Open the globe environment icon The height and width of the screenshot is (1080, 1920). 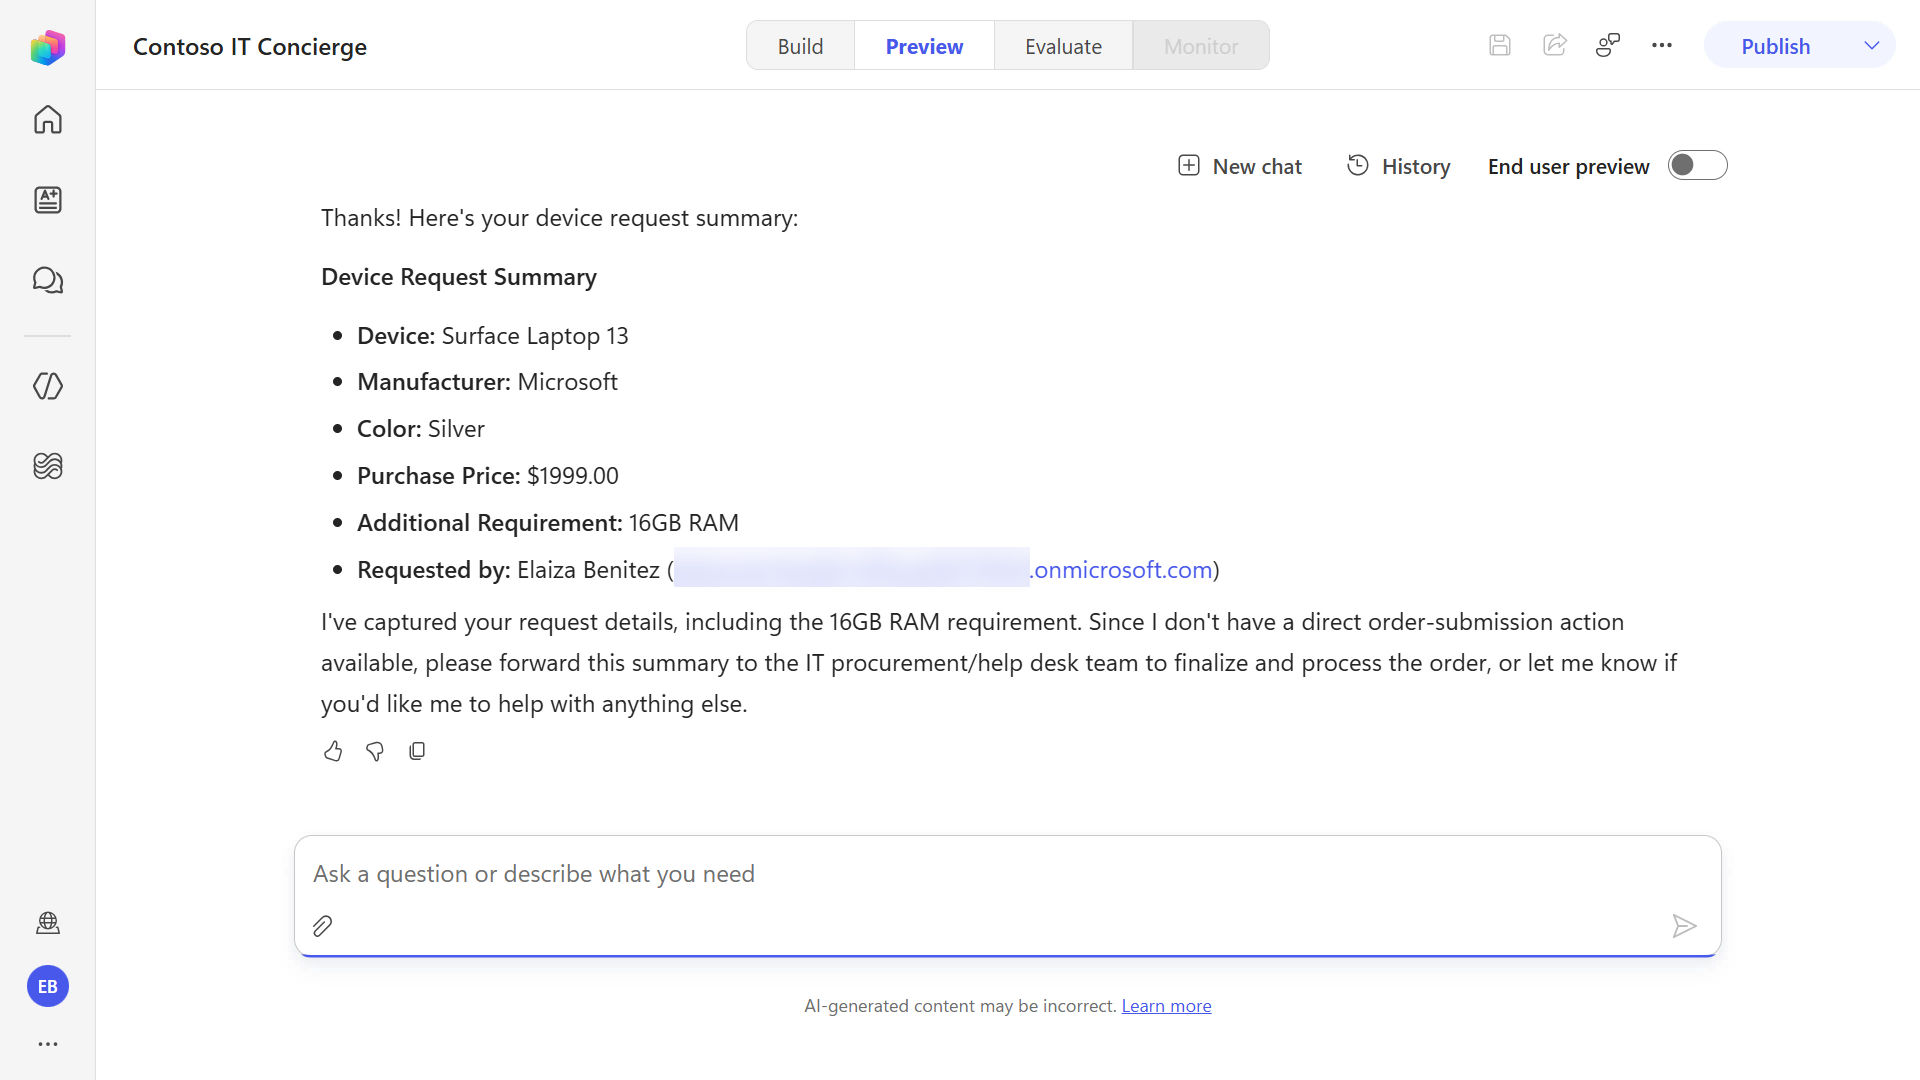coord(47,923)
